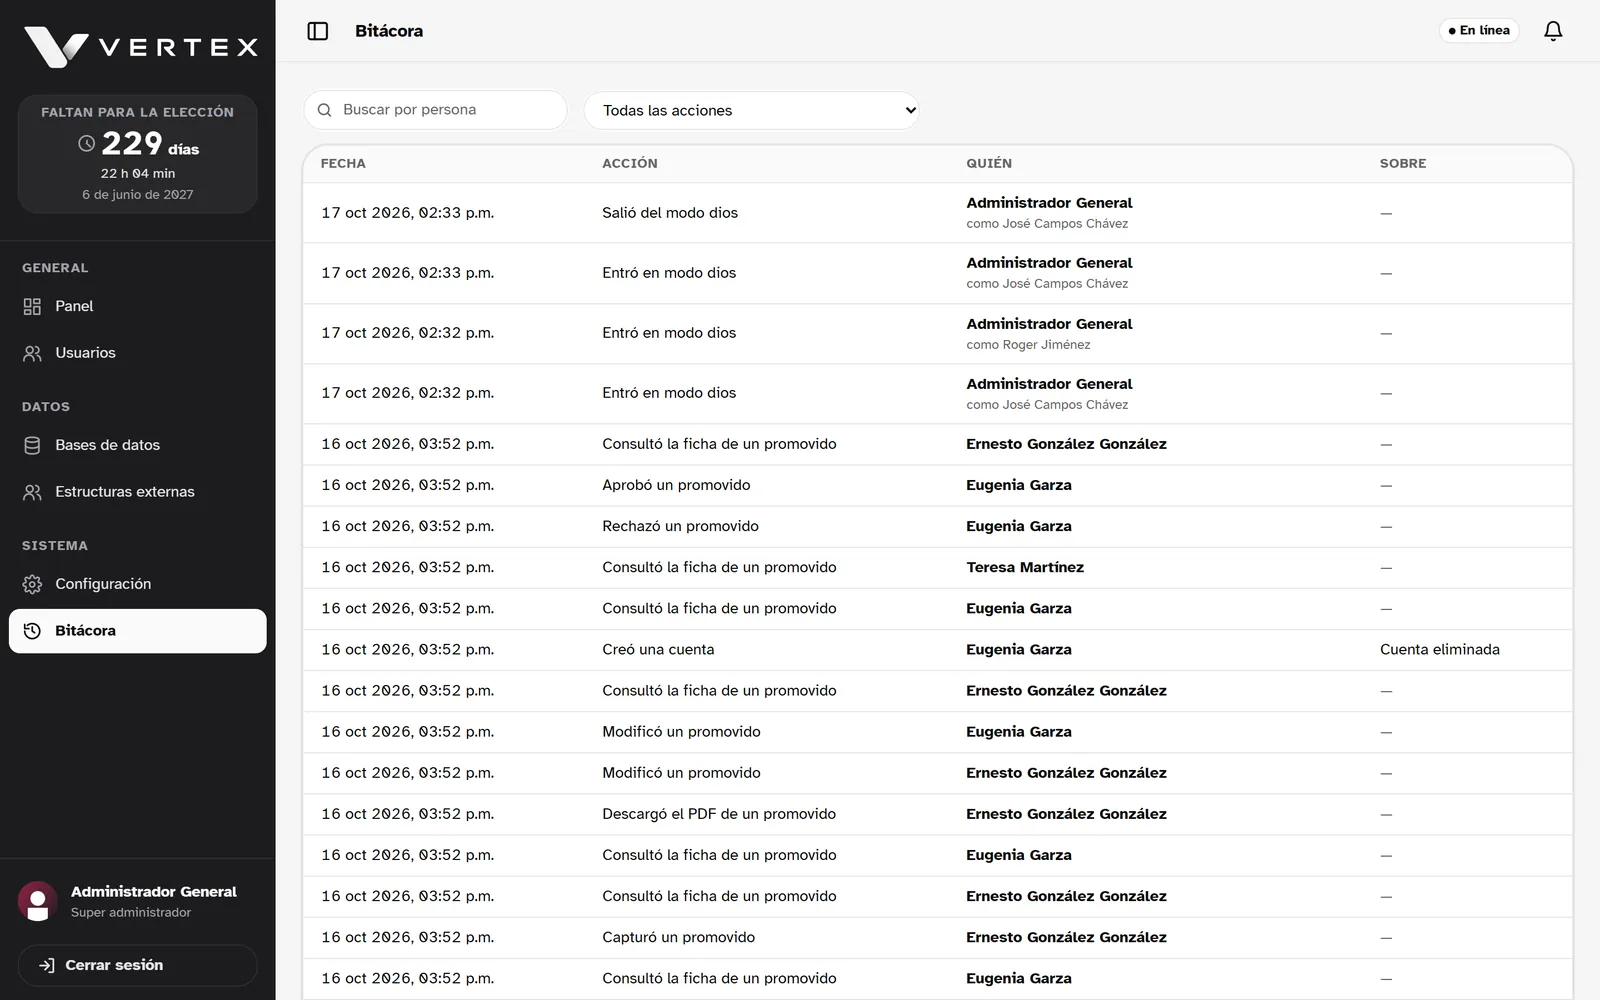
Task: Click the como Roger Jiménez subtext
Action: tap(1028, 345)
